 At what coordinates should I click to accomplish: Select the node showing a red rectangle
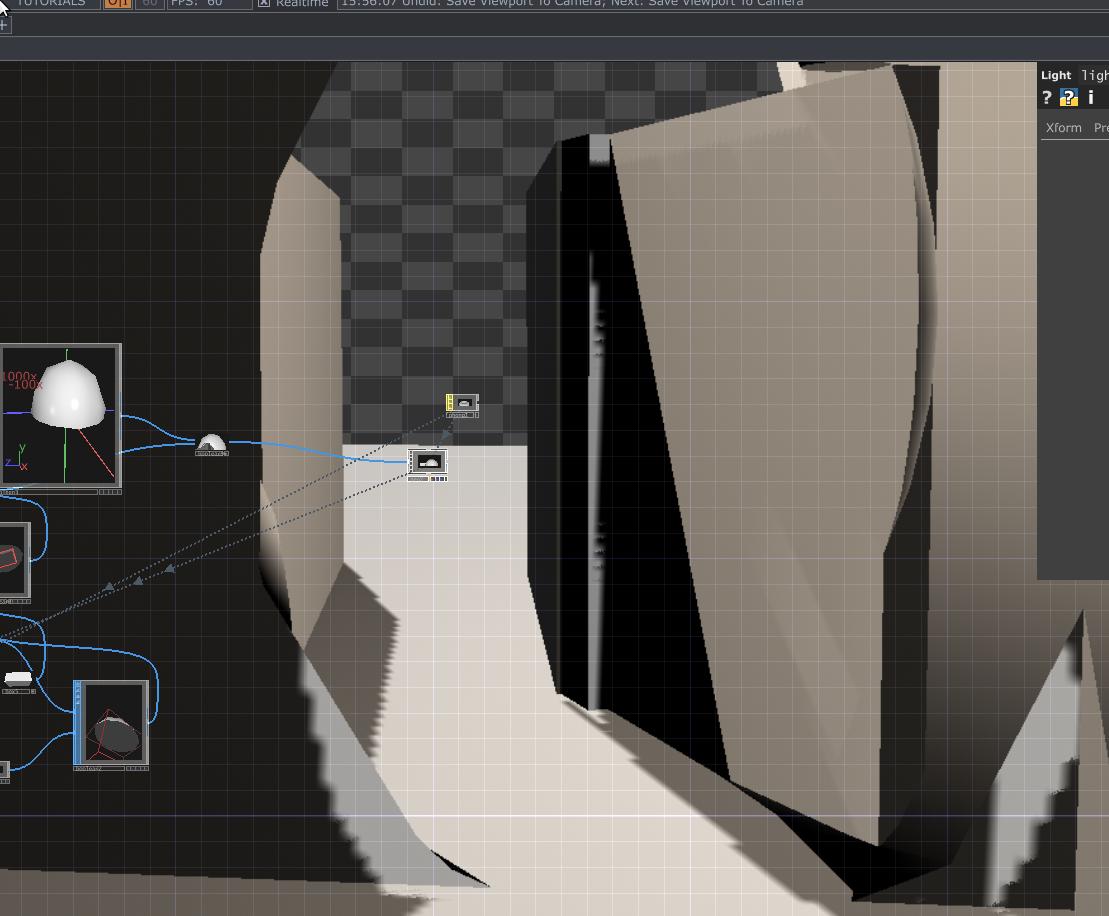14,562
